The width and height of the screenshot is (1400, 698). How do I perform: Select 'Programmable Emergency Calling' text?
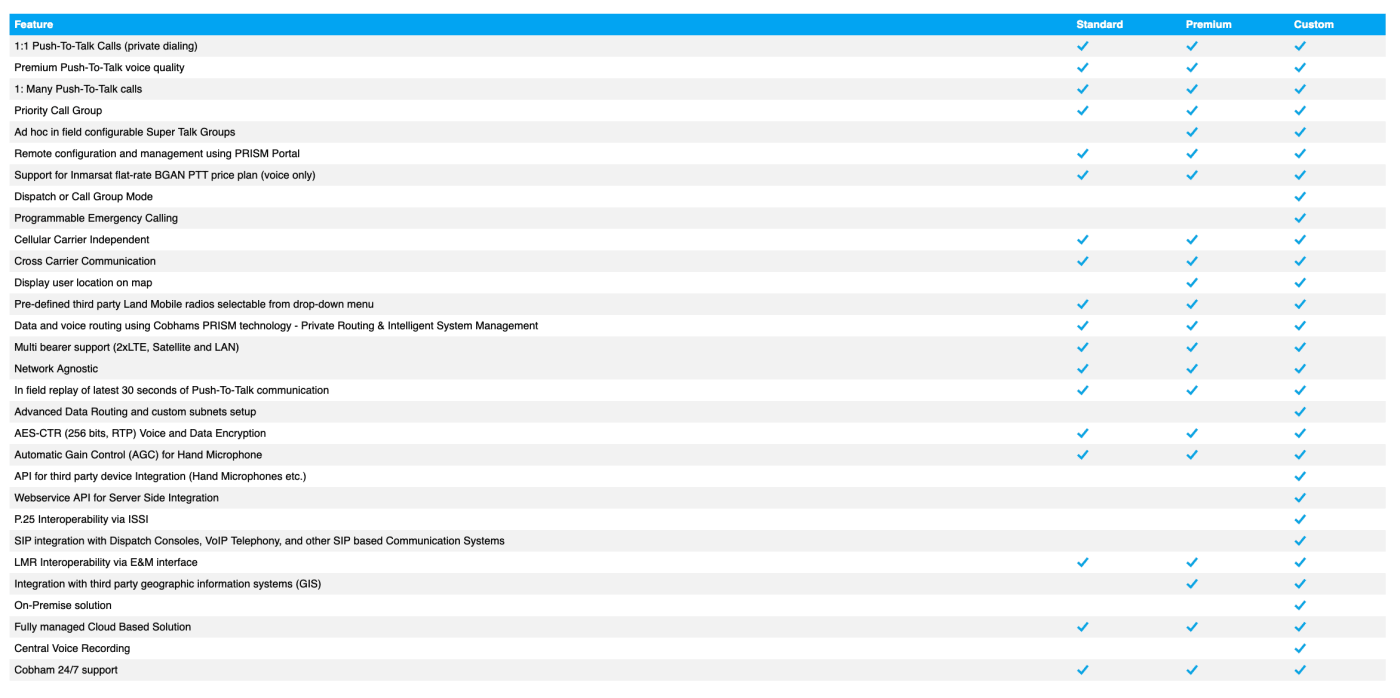coord(96,218)
